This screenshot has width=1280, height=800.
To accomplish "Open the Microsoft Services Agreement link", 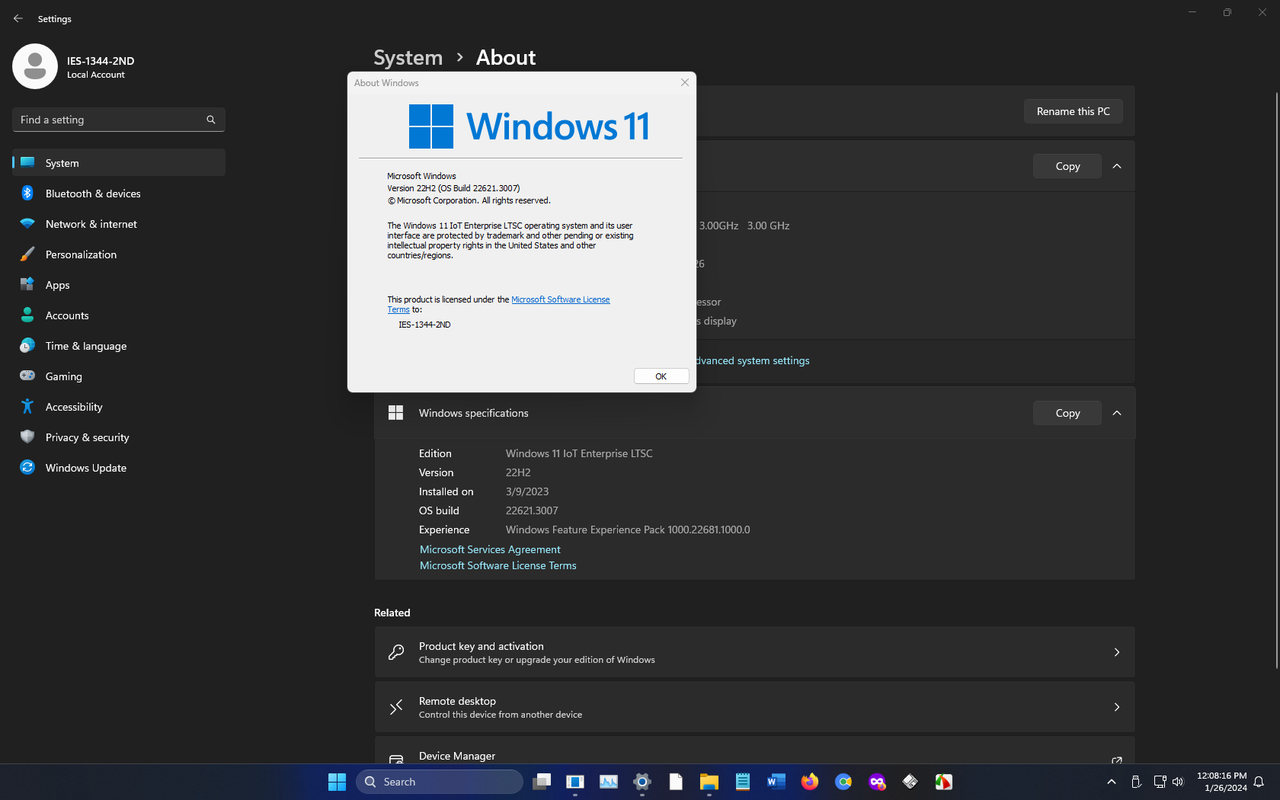I will pos(490,550).
